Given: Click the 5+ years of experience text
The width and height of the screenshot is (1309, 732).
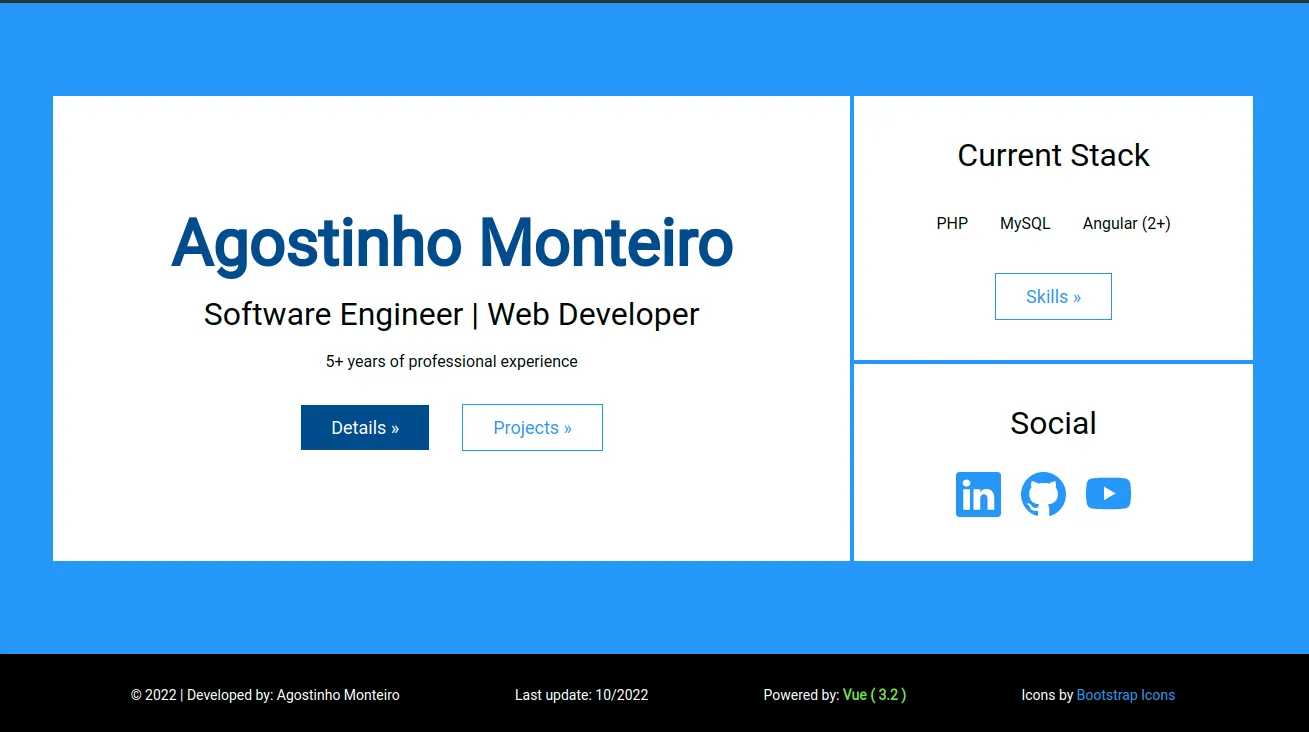Looking at the screenshot, I should click(x=451, y=361).
